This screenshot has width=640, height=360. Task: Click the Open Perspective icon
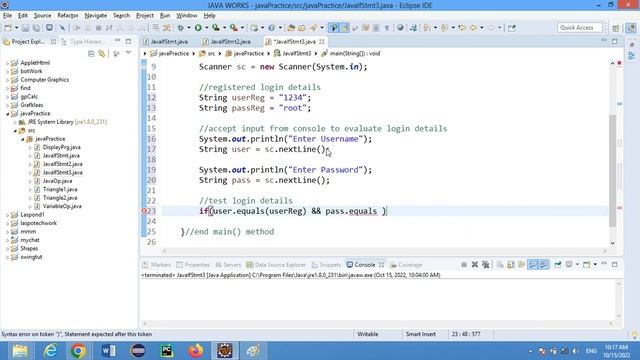616,28
